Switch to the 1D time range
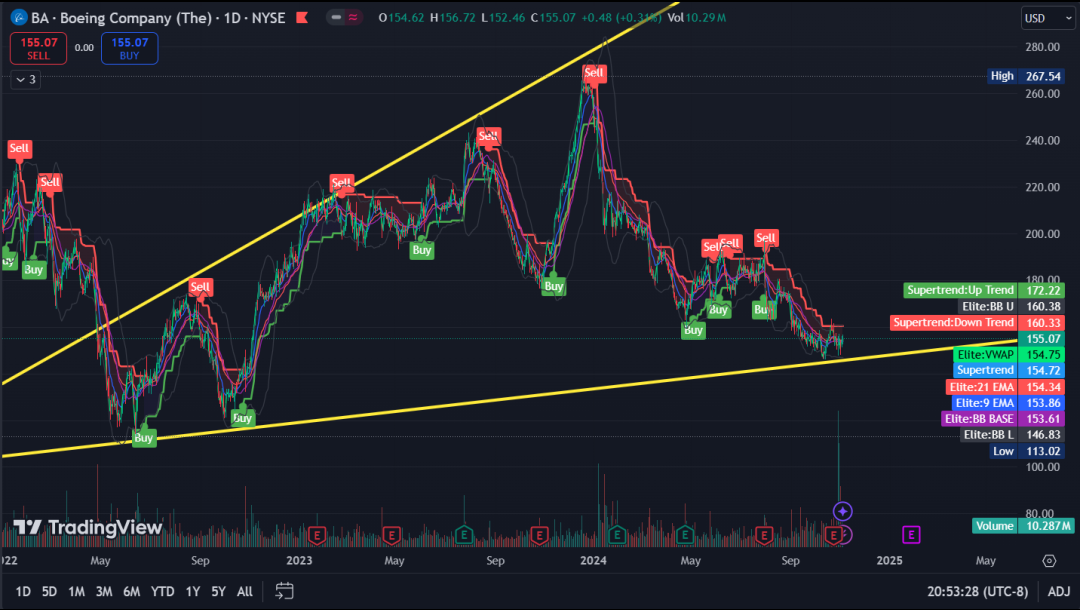1080x610 pixels. point(23,591)
